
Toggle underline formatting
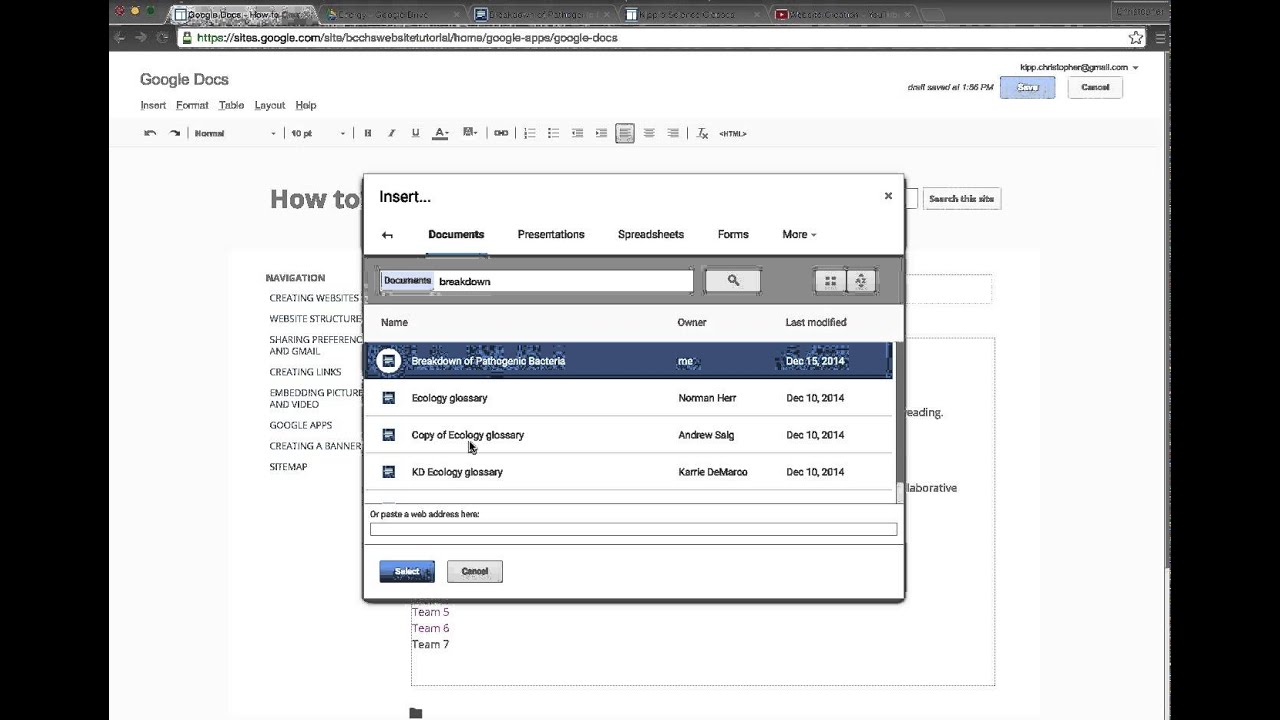pos(416,133)
